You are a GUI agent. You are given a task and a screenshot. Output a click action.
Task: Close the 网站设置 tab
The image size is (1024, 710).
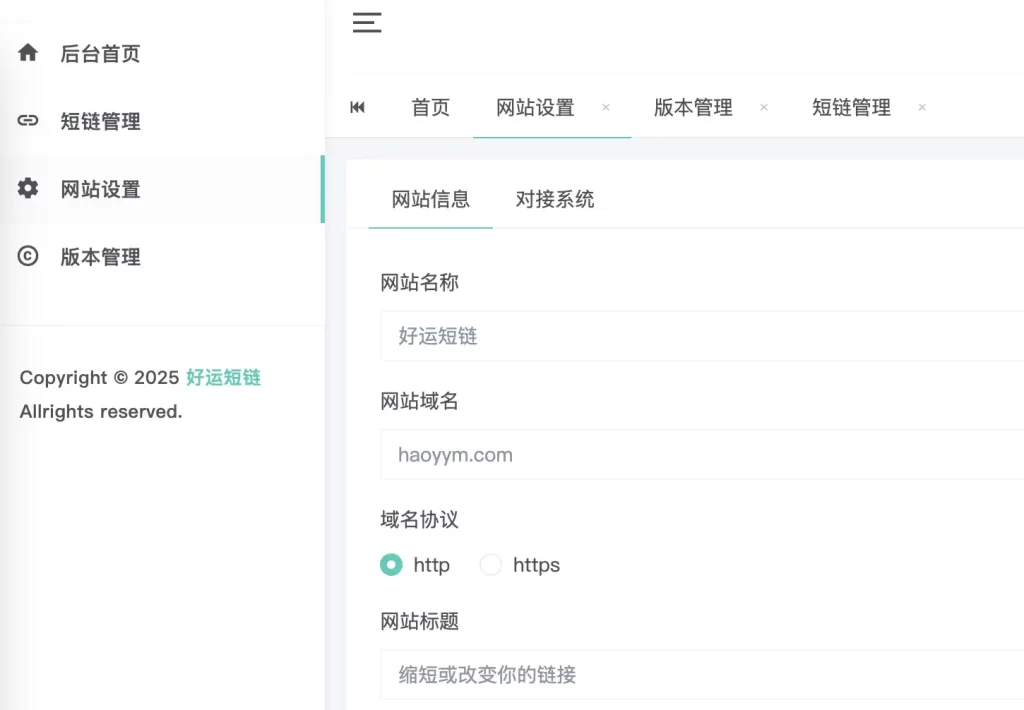click(605, 108)
